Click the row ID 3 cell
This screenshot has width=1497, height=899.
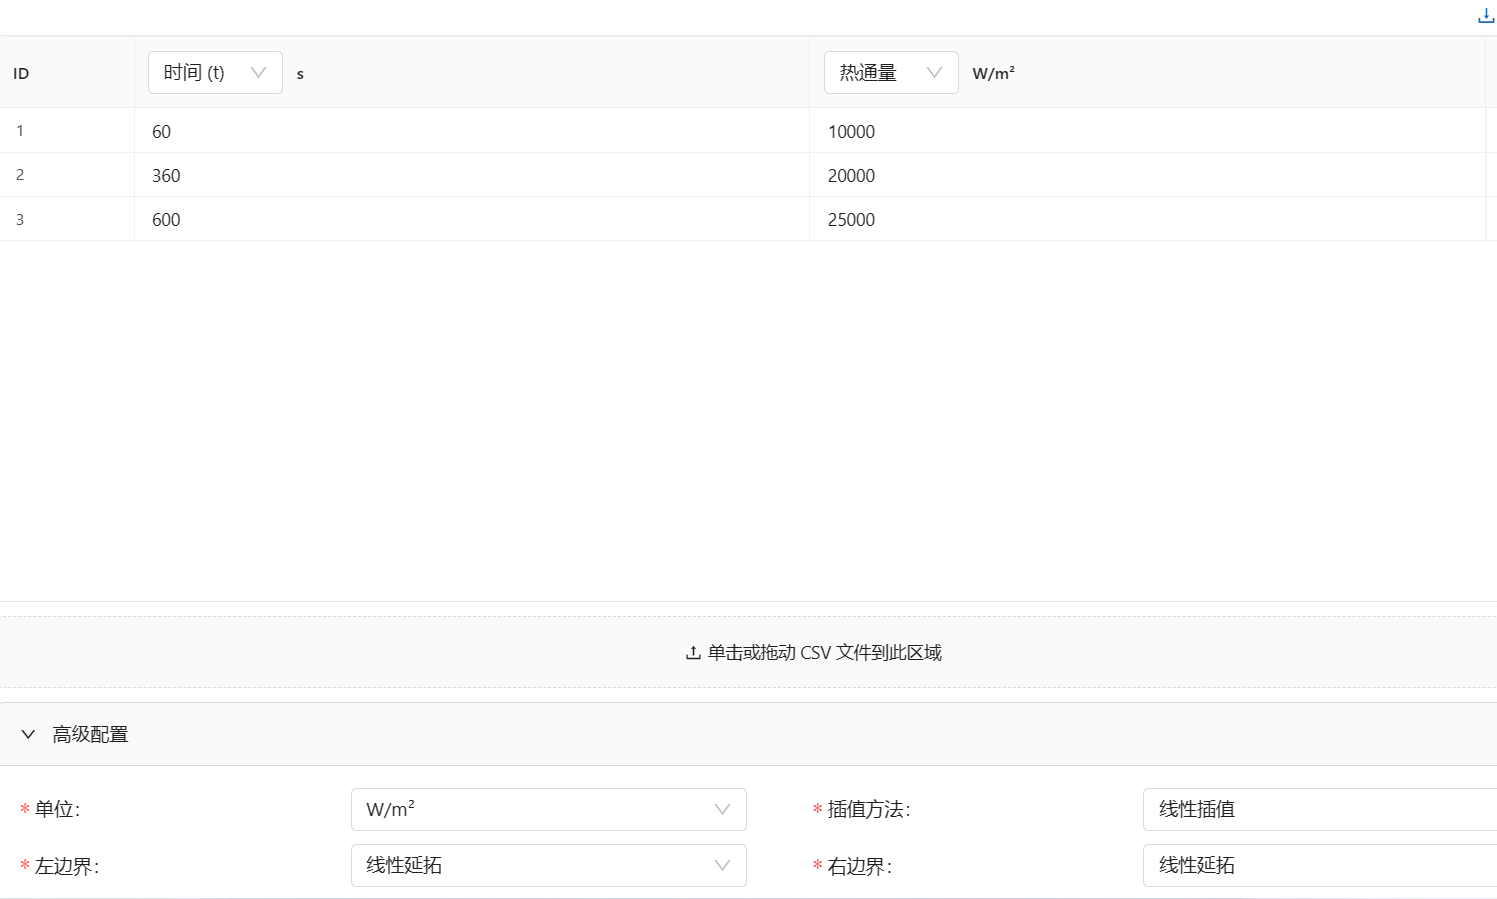point(67,219)
